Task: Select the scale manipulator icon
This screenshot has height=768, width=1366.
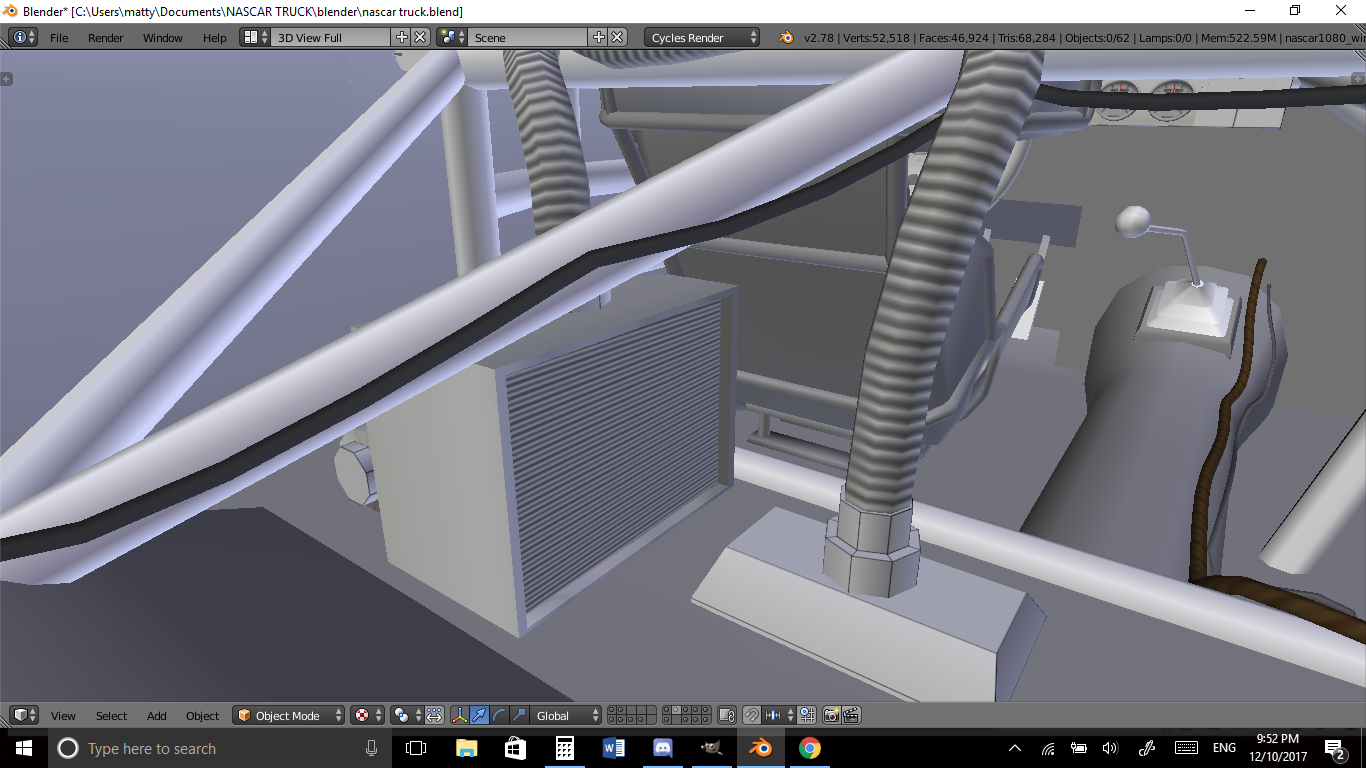Action: click(x=518, y=715)
